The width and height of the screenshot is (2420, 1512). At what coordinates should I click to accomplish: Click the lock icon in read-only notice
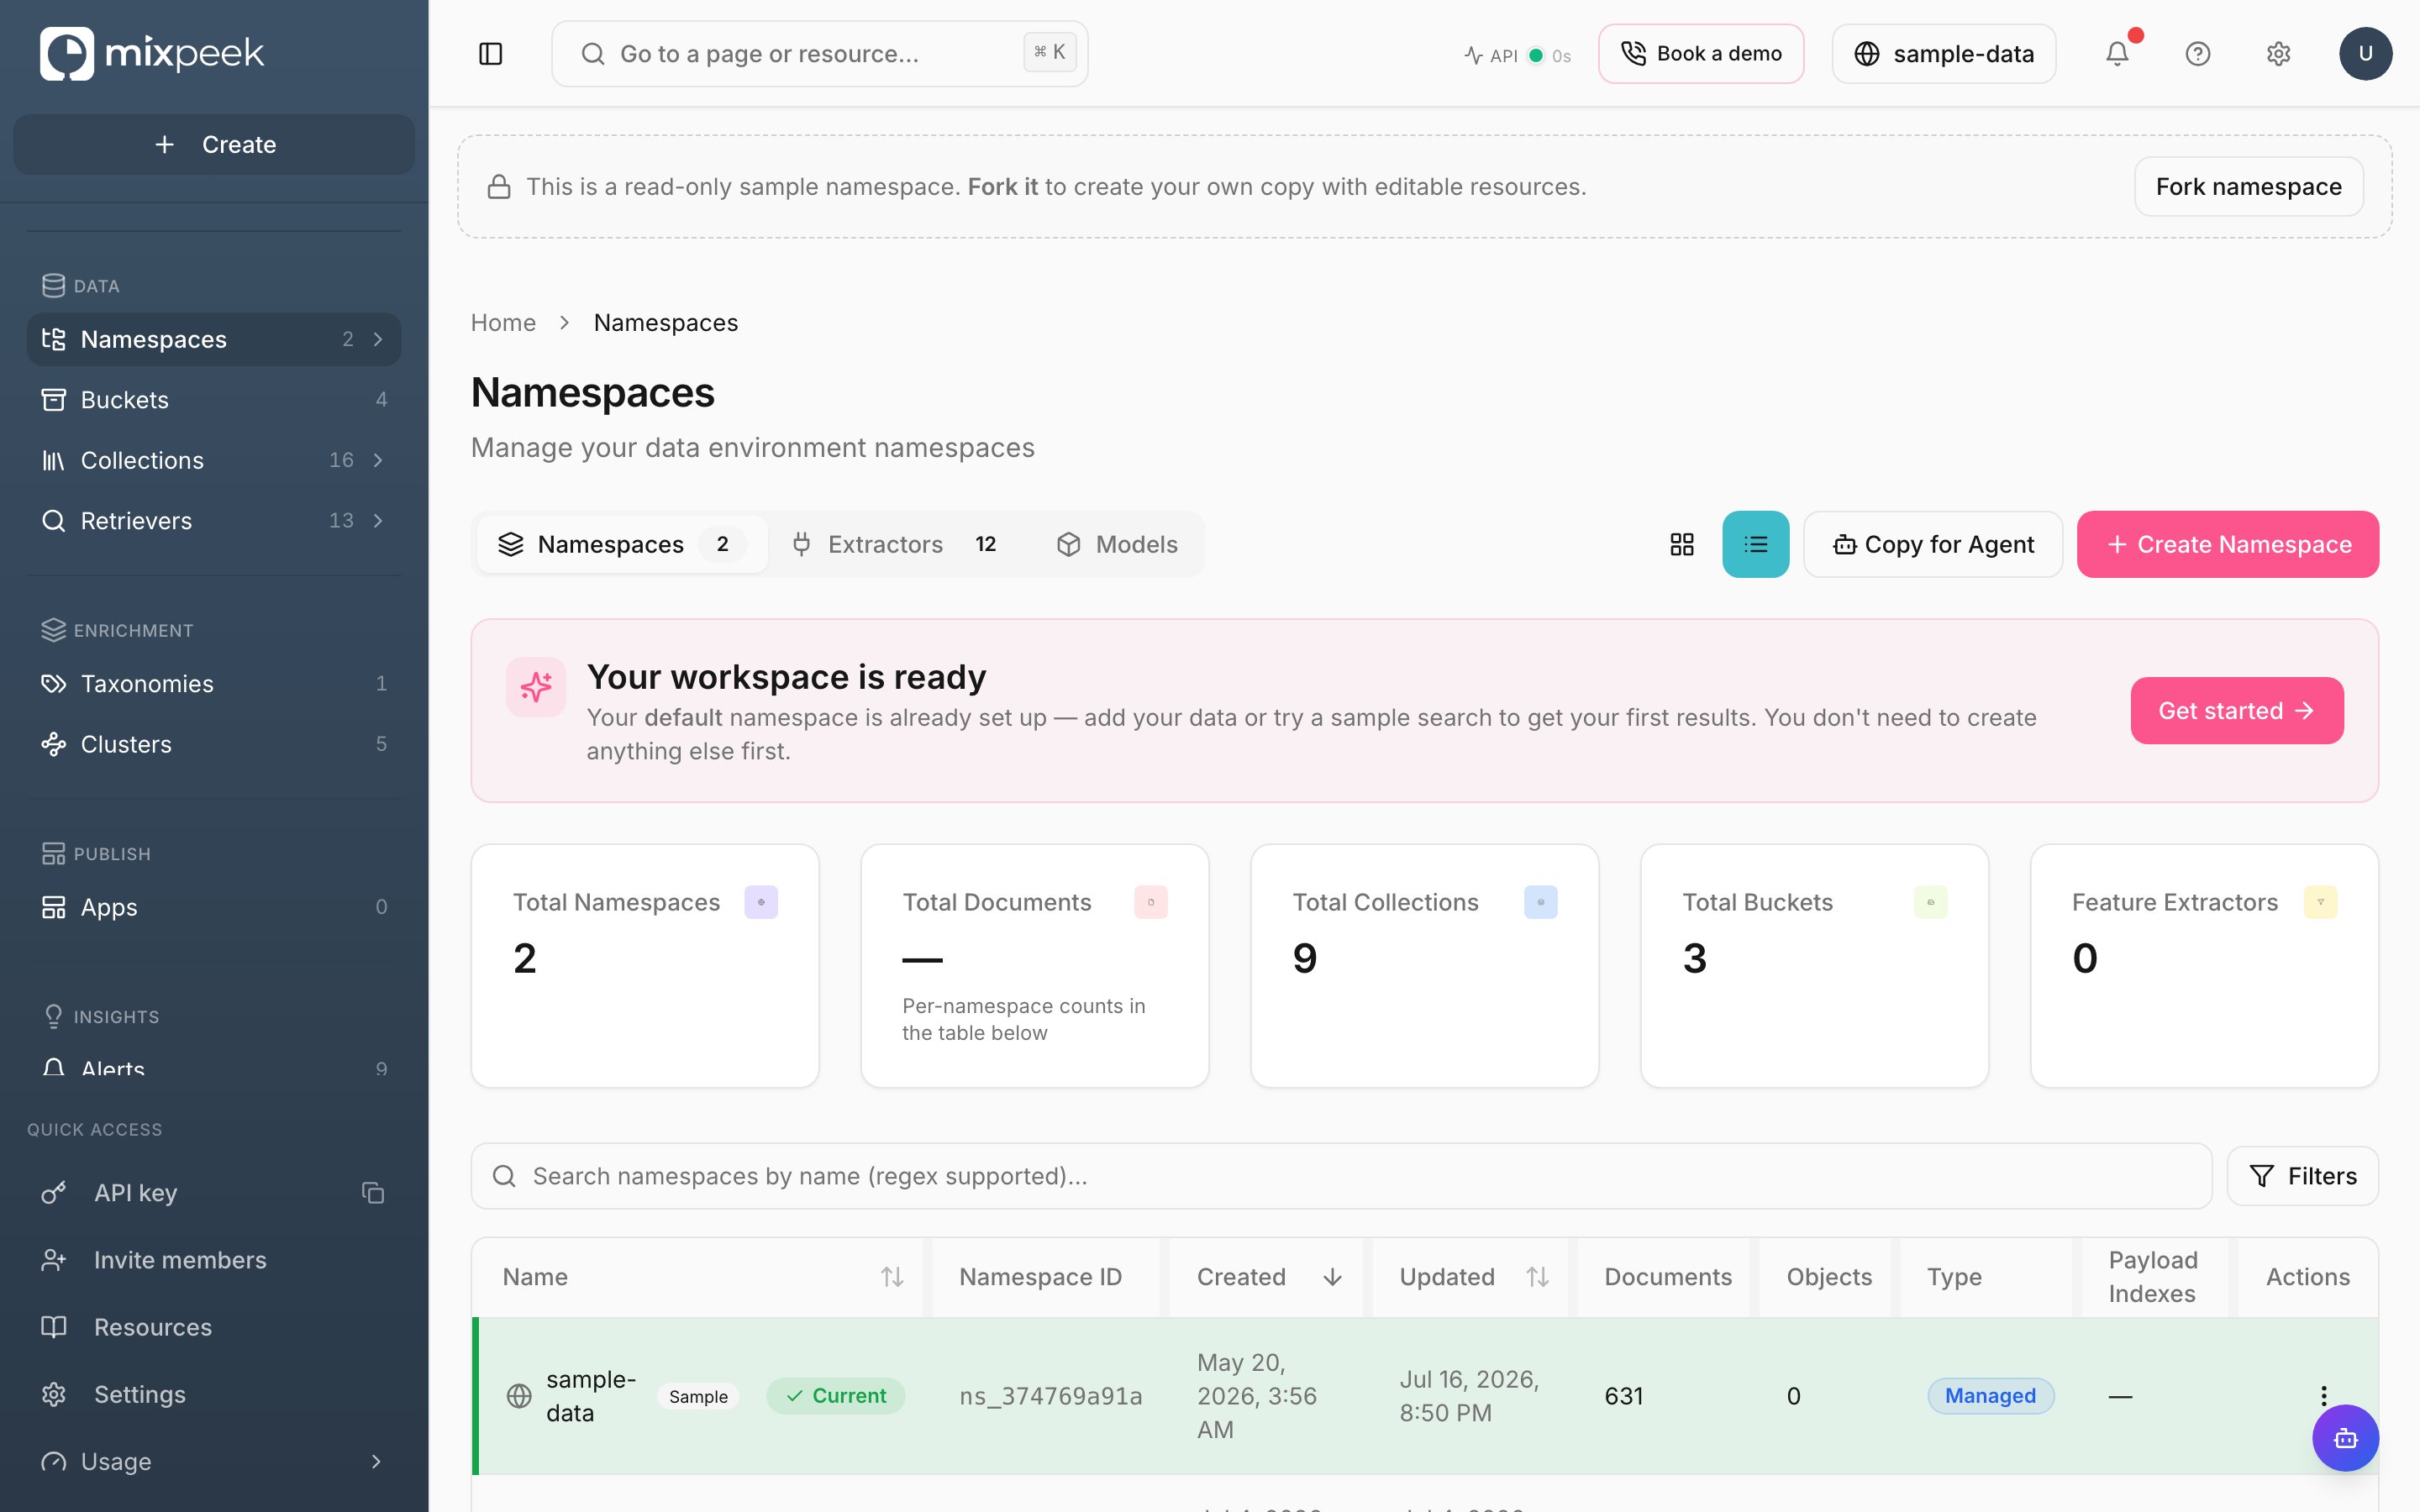point(499,187)
